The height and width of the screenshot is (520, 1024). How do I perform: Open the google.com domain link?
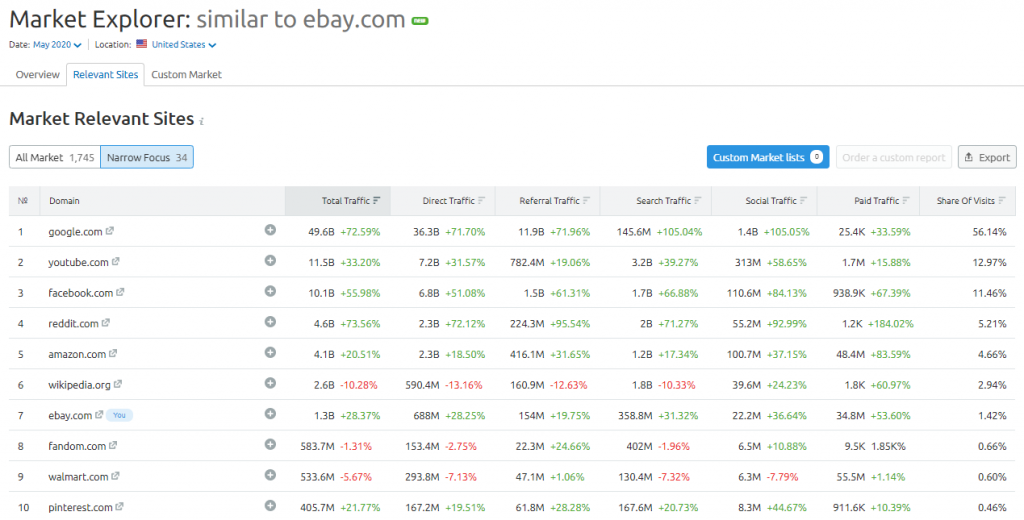75,232
